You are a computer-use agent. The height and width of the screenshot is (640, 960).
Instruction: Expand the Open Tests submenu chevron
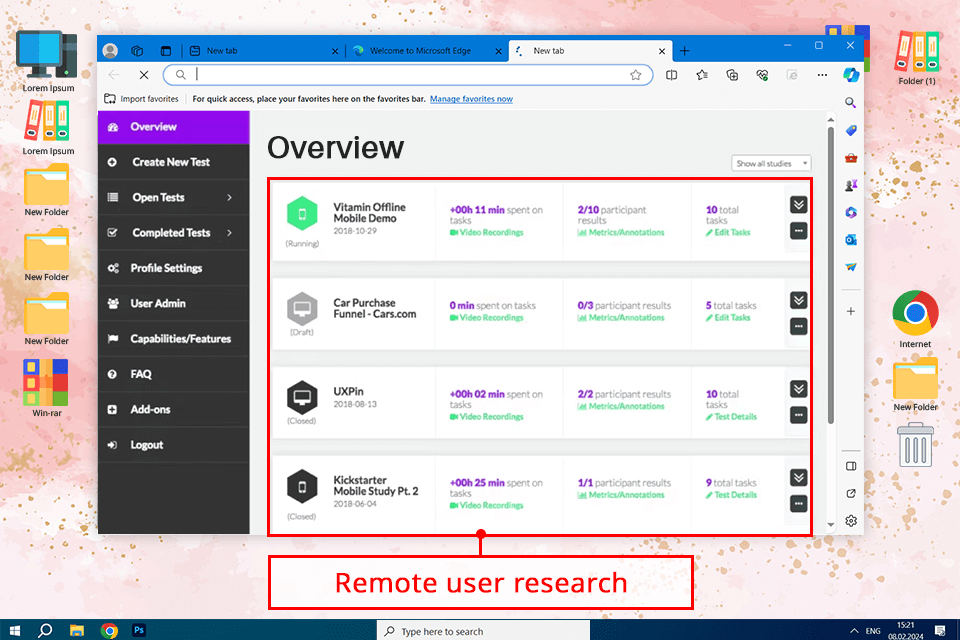[x=230, y=197]
